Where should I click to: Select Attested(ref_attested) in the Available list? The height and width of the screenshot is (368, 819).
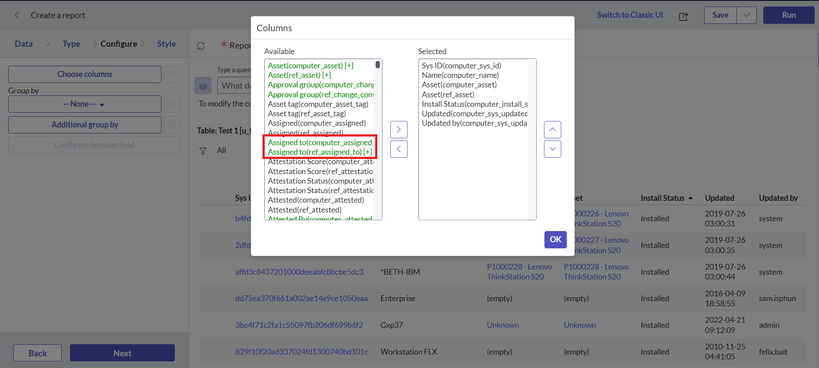(x=305, y=209)
